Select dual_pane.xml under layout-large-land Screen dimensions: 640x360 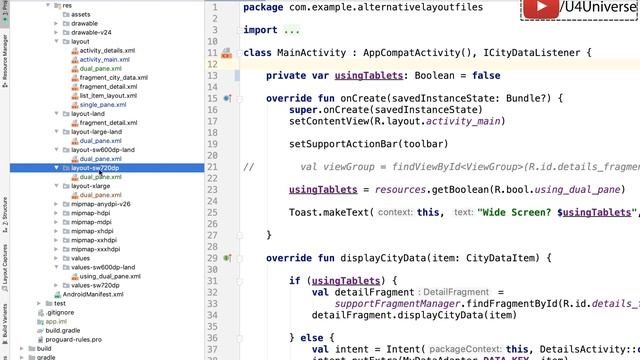click(100, 140)
